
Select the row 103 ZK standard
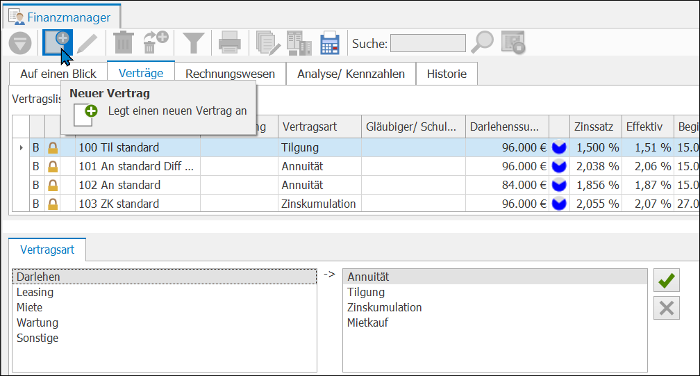pos(355,204)
